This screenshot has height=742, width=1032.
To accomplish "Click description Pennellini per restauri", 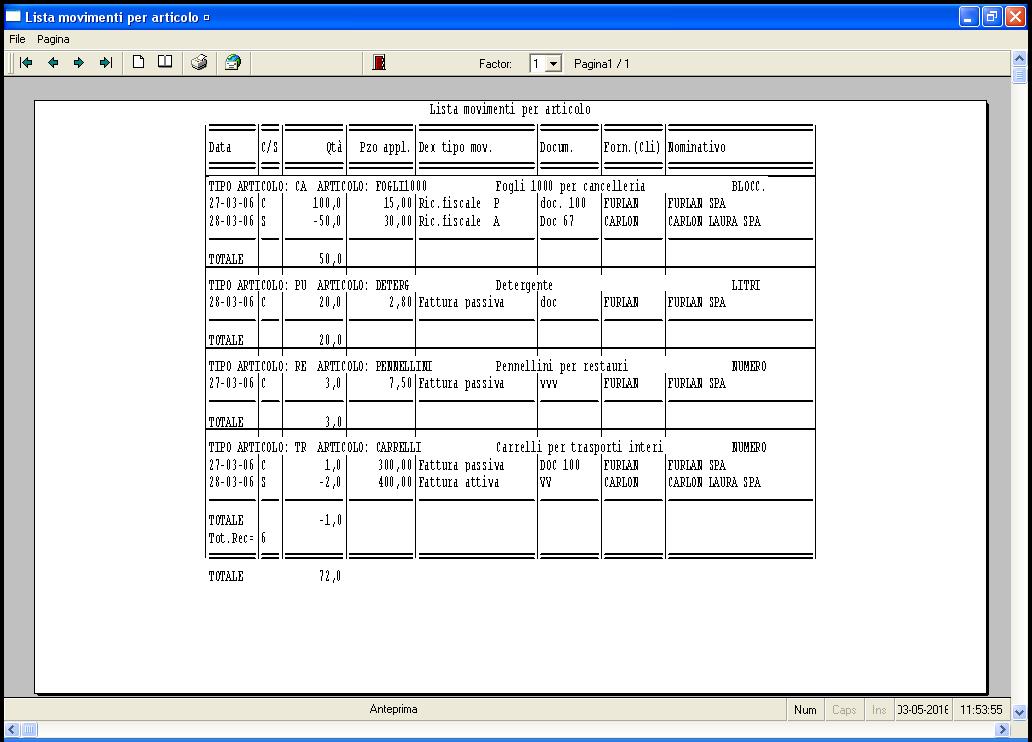I will (561, 366).
